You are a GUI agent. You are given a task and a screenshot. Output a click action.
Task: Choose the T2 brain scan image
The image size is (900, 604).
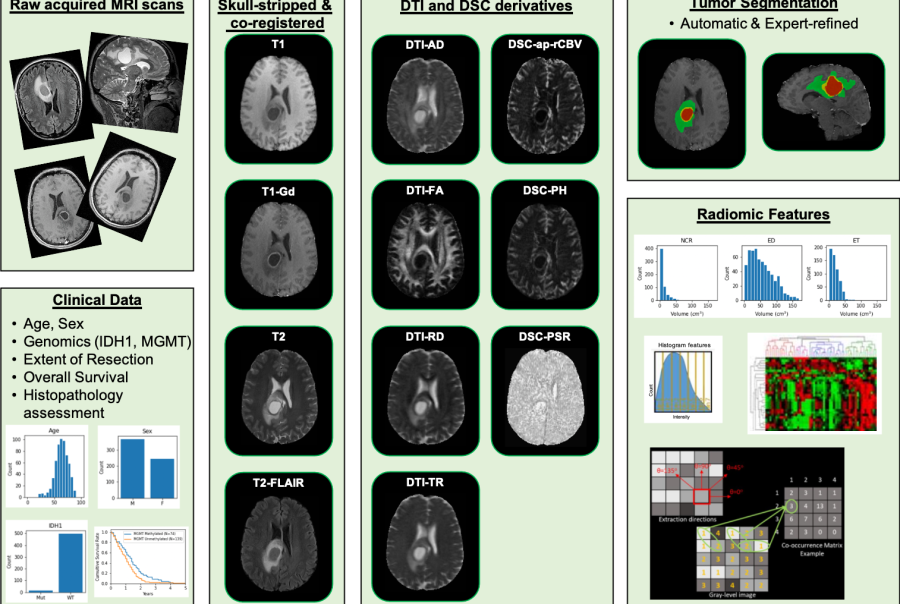click(x=278, y=391)
